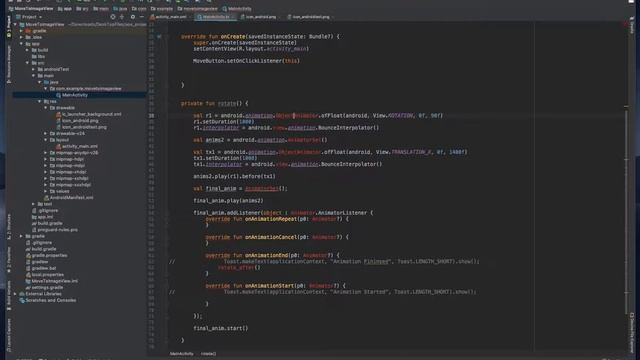Image resolution: width=640 pixels, height=360 pixels.
Task: Click final_anim.start() line in the editor
Action: (x=221, y=328)
